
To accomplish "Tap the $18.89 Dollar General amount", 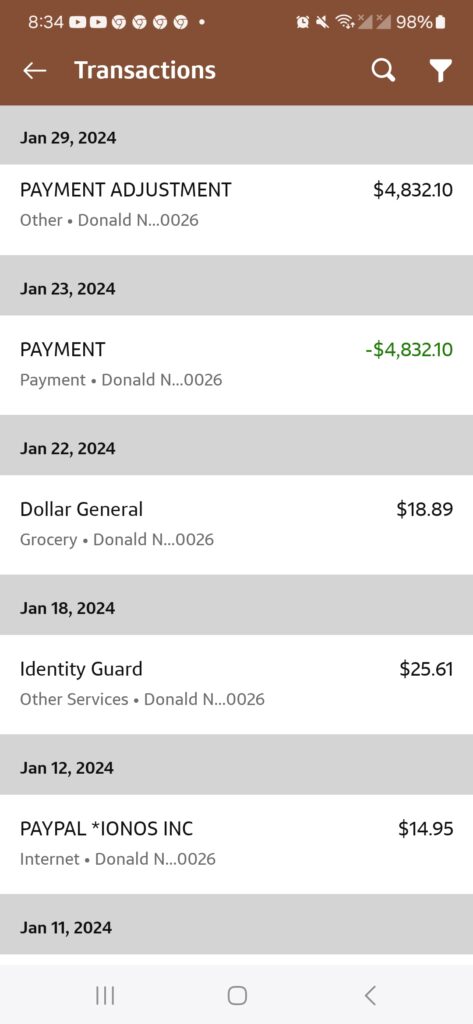I will 425,509.
